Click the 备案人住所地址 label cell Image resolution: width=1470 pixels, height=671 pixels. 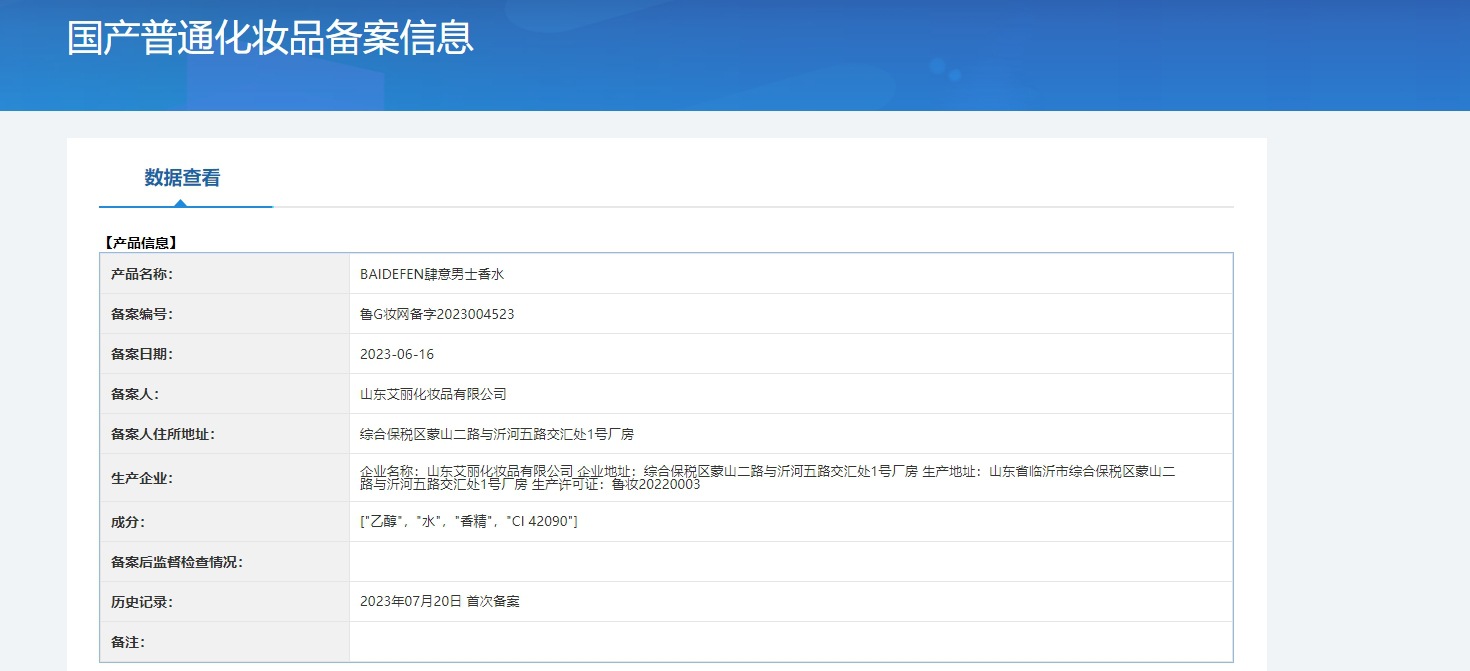pos(225,434)
